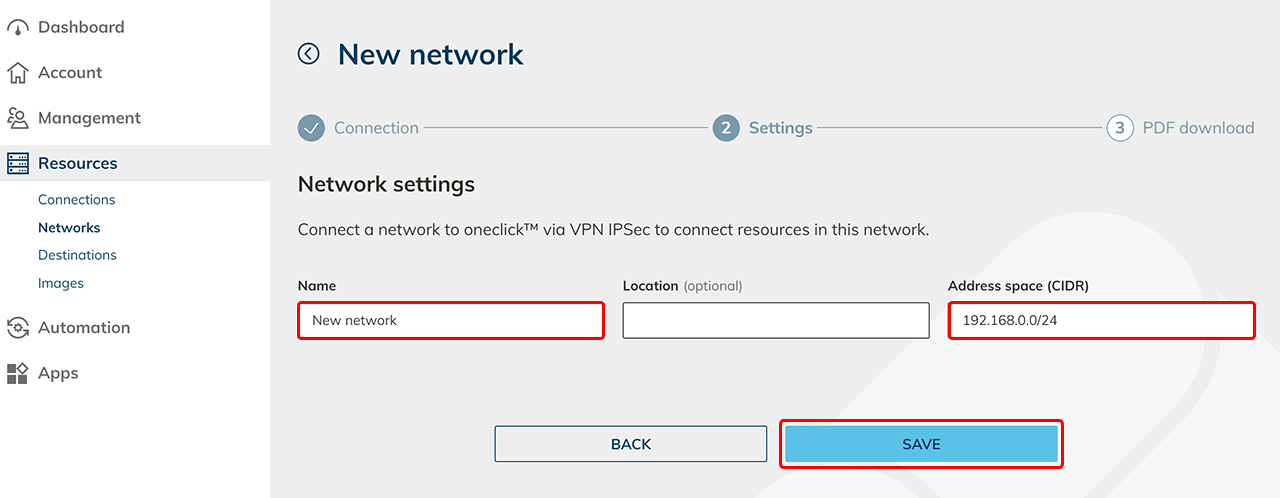Click the Automation gear icon

click(18, 328)
